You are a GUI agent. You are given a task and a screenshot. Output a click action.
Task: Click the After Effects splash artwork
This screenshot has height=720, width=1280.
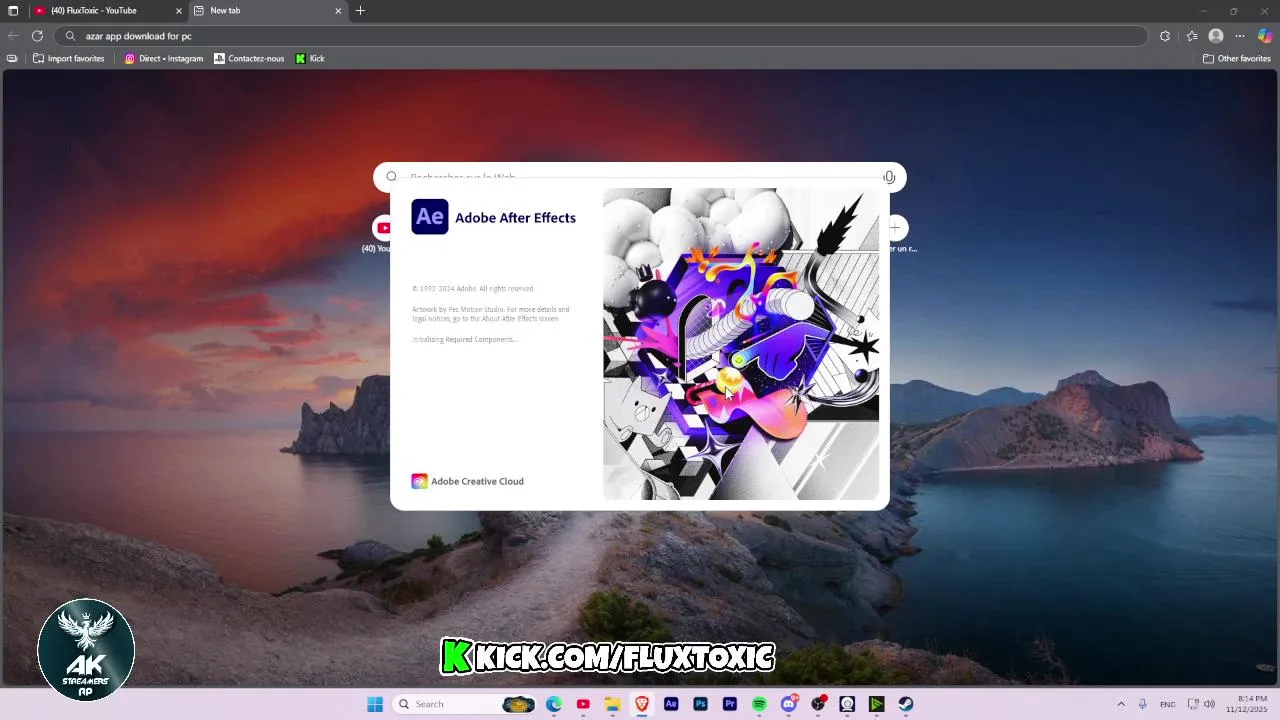(x=741, y=344)
